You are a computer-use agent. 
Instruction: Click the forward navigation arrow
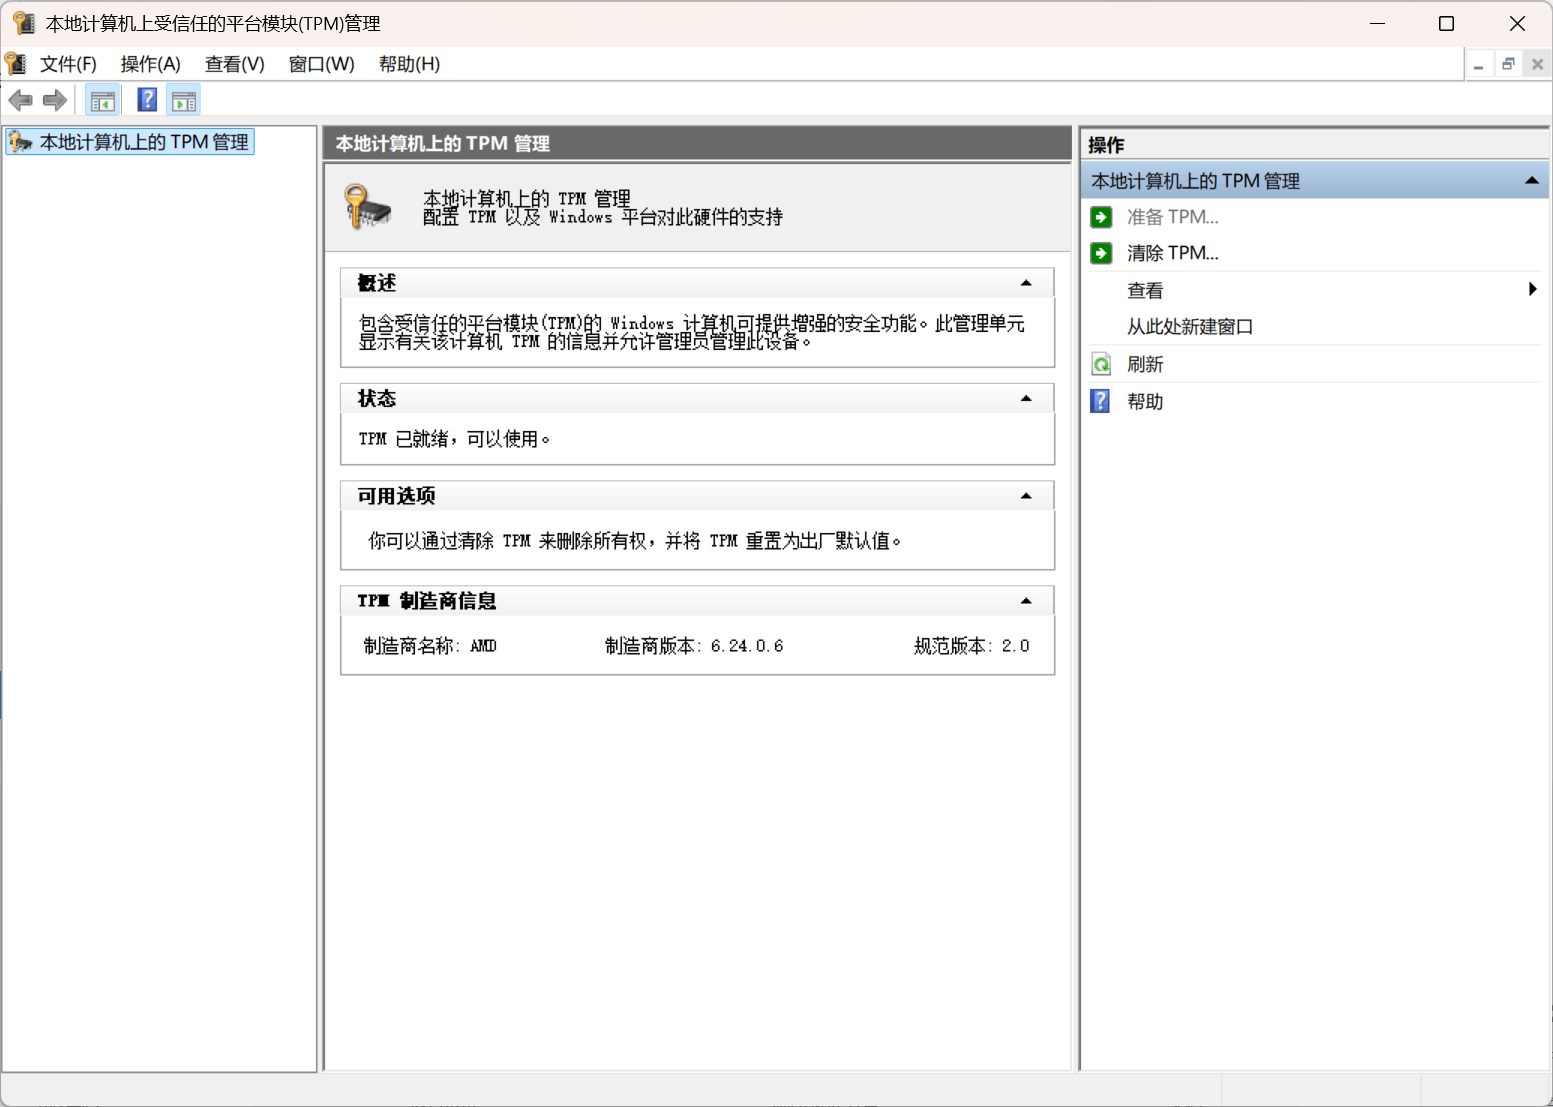tap(54, 99)
